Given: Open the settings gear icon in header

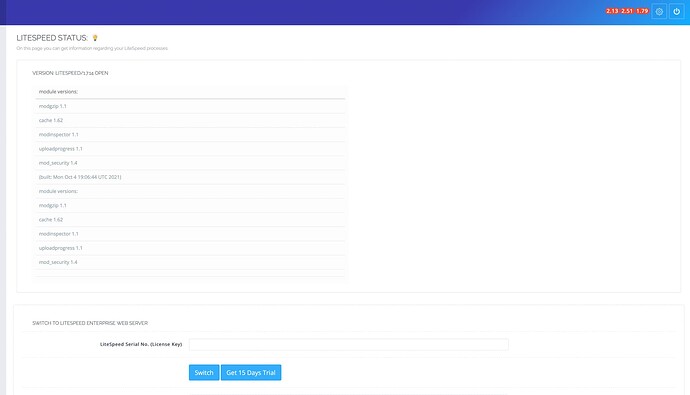Looking at the screenshot, I should (659, 12).
